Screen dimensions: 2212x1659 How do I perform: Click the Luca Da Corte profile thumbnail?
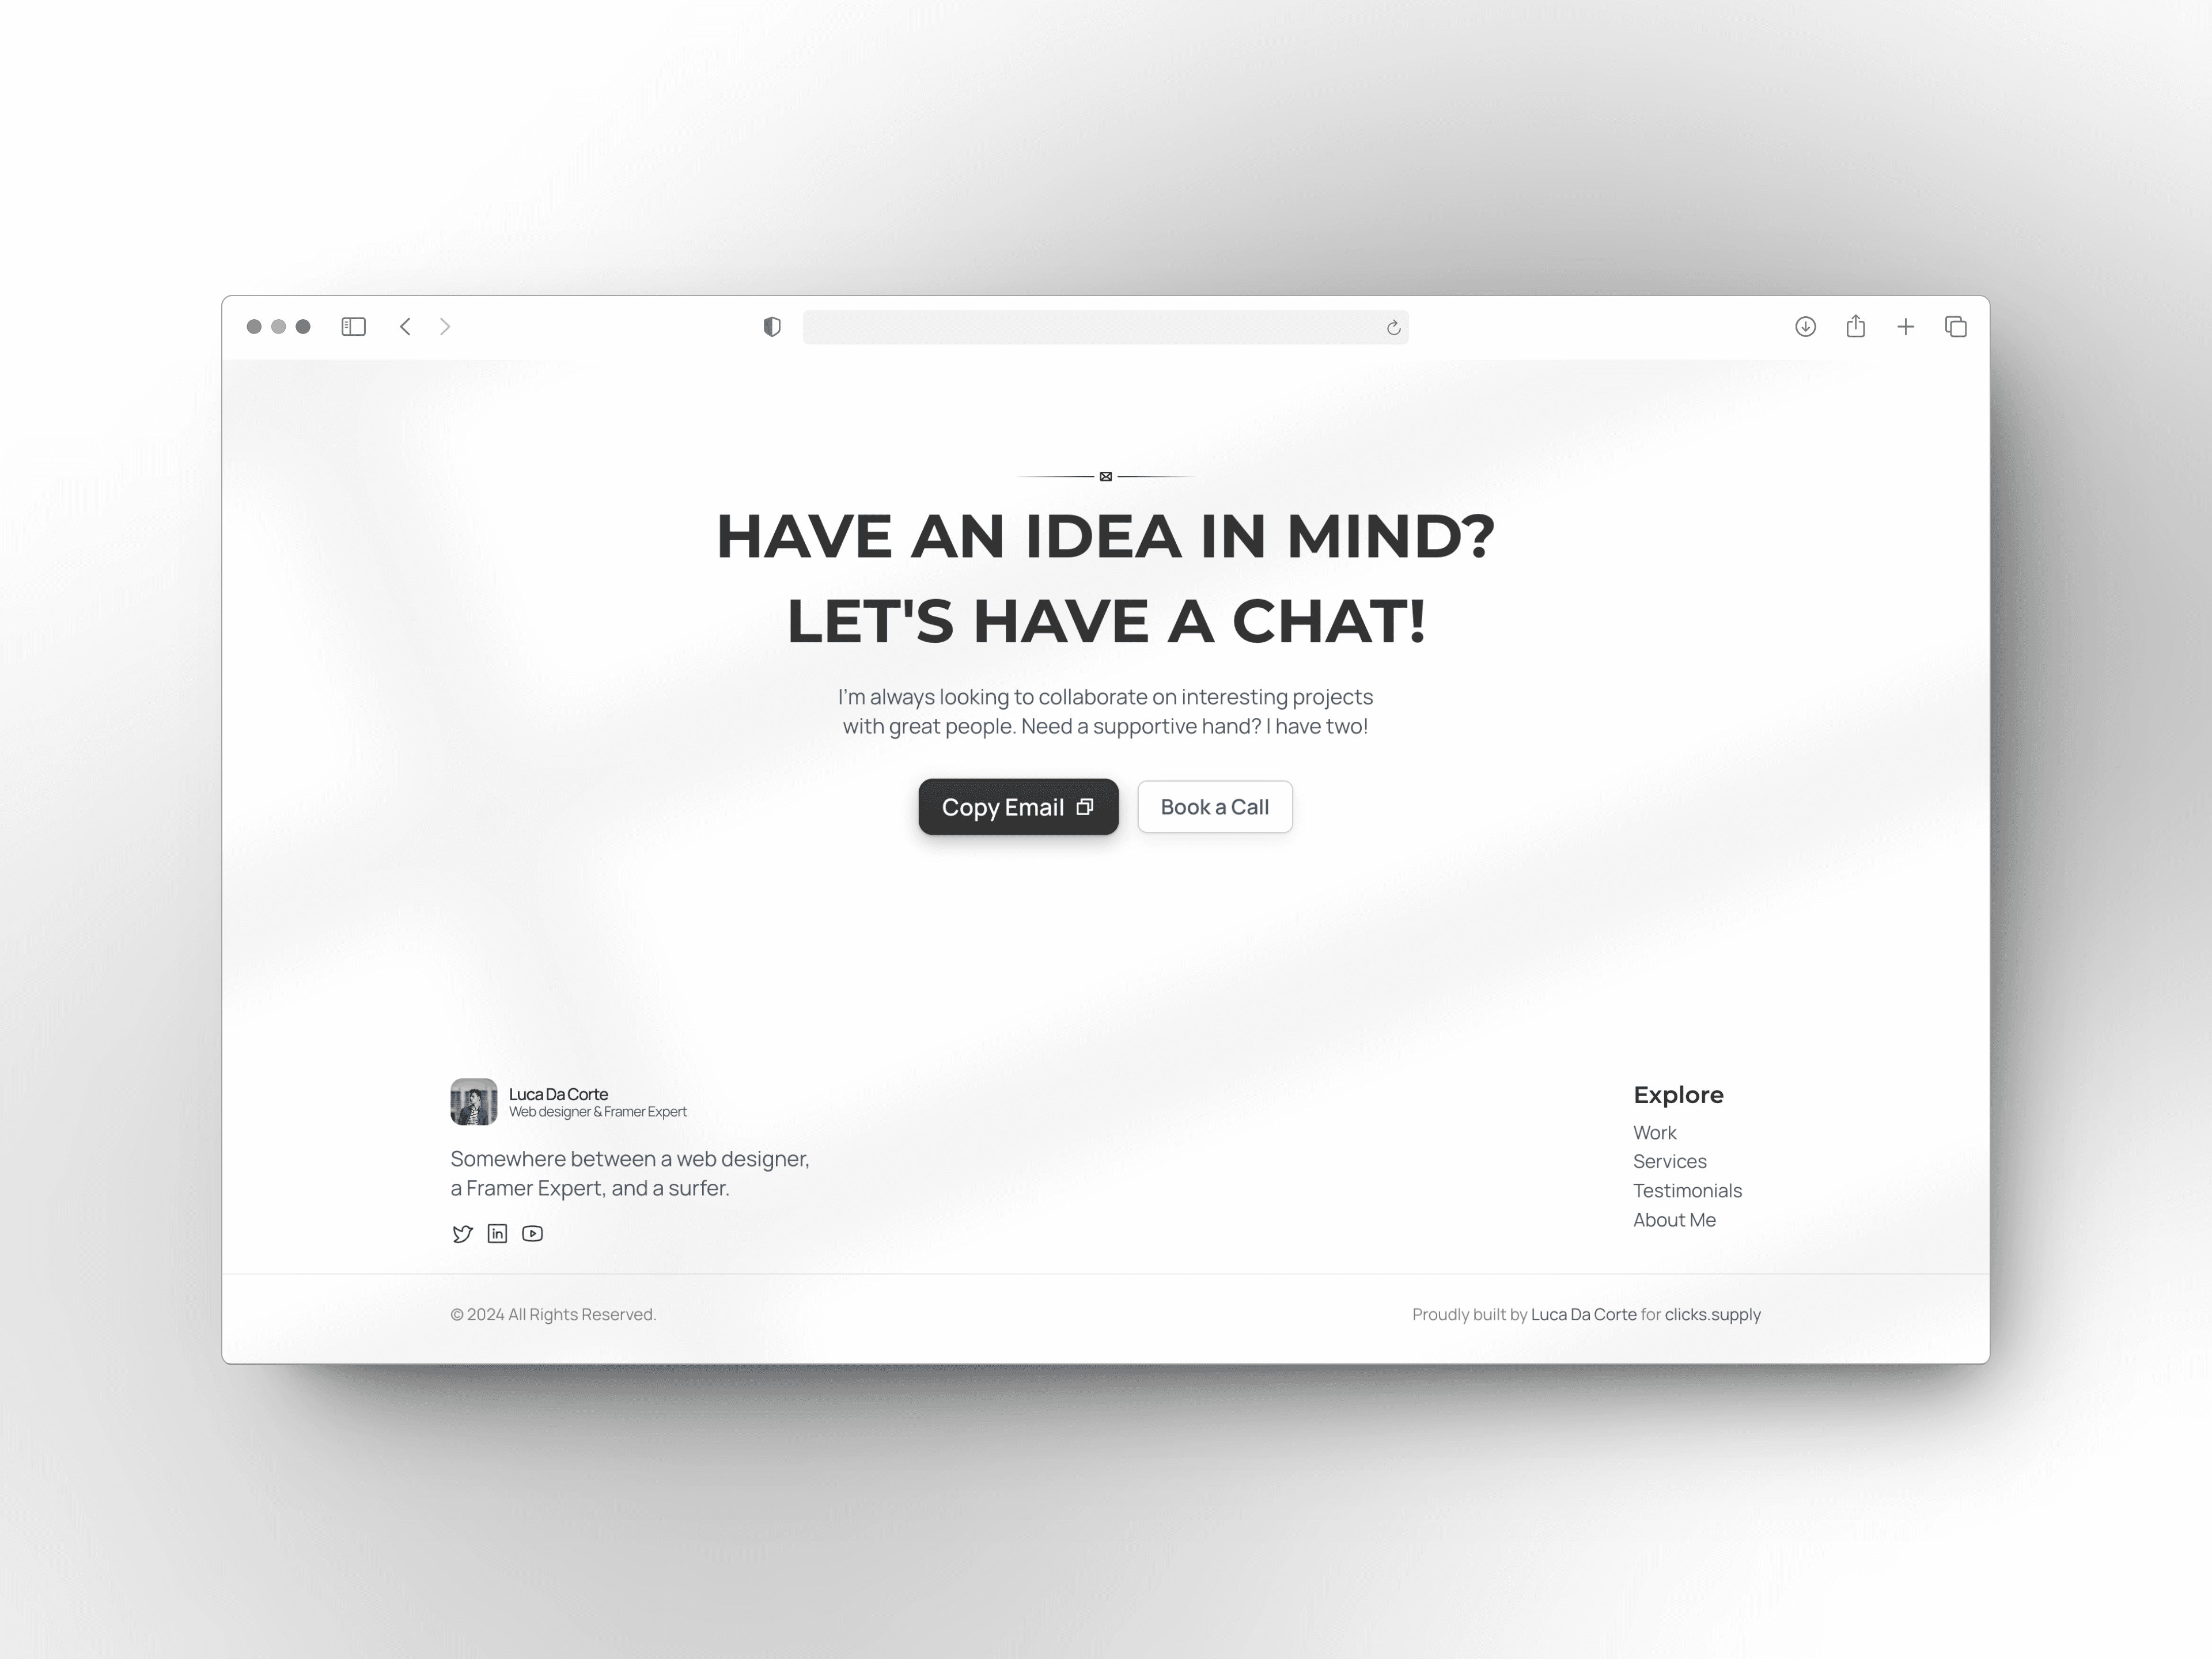(472, 1101)
